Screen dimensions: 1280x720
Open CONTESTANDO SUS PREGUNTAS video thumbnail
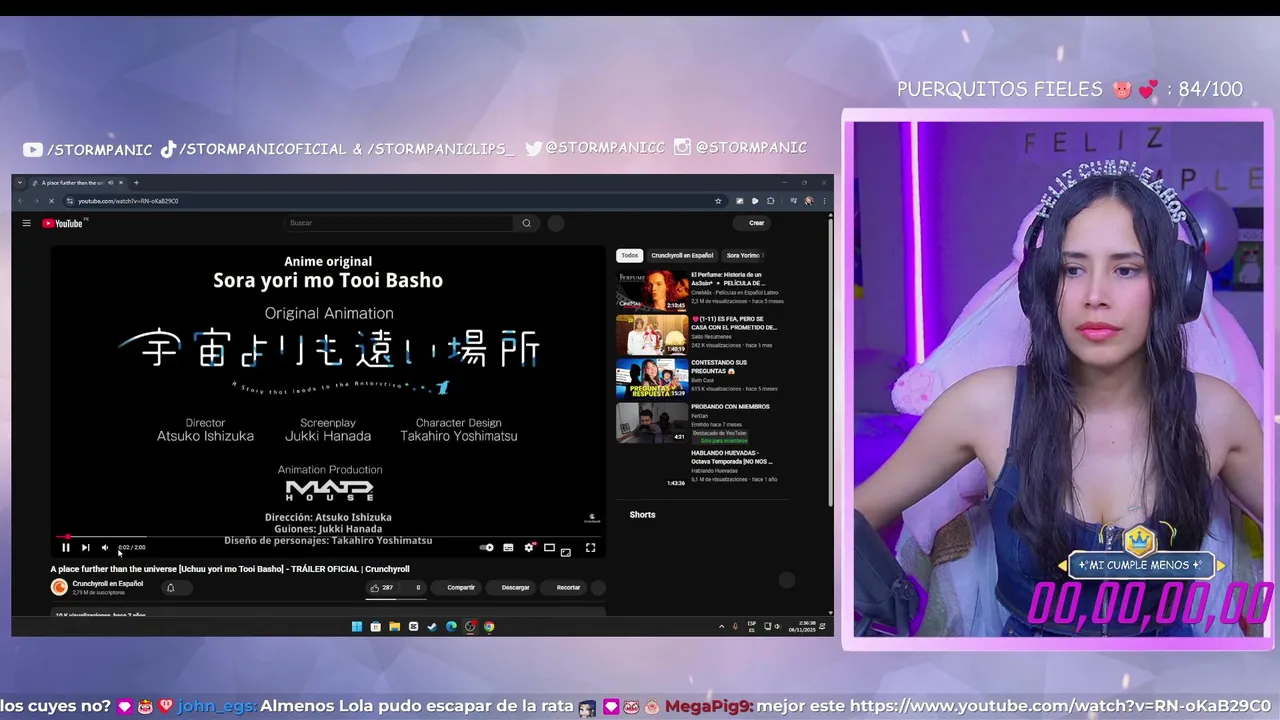pyautogui.click(x=652, y=378)
